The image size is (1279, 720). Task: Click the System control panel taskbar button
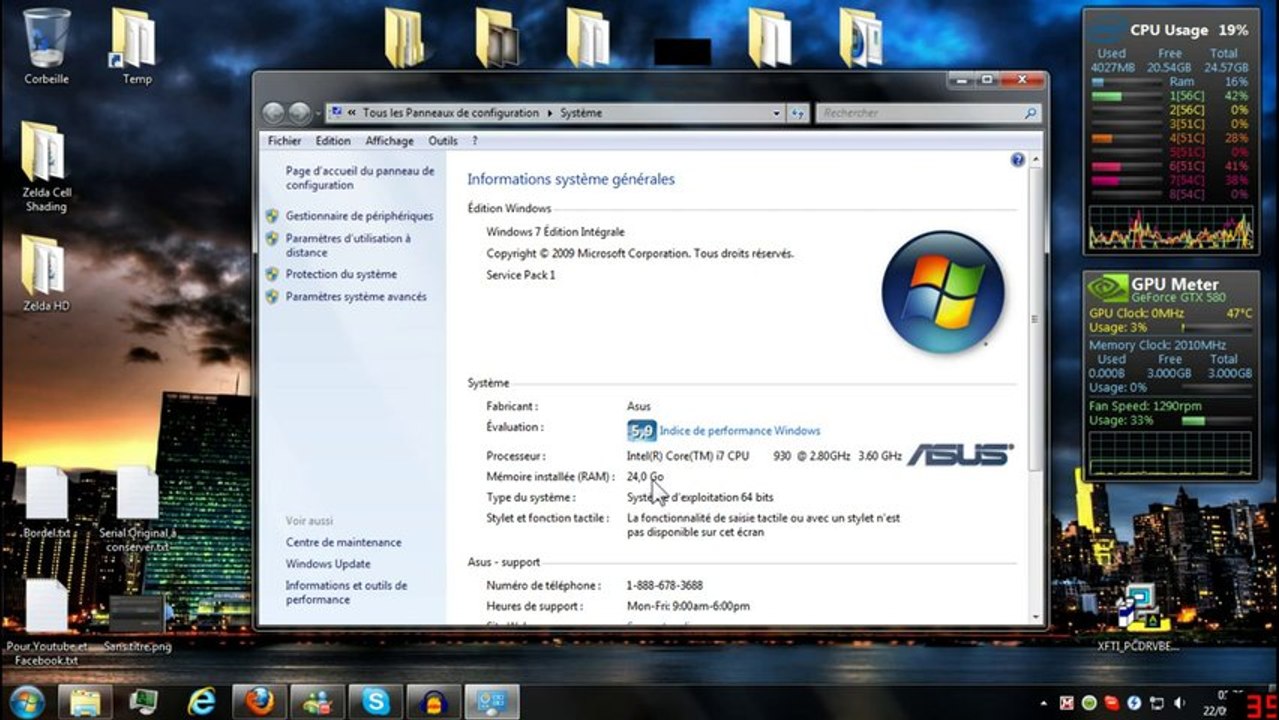[492, 702]
